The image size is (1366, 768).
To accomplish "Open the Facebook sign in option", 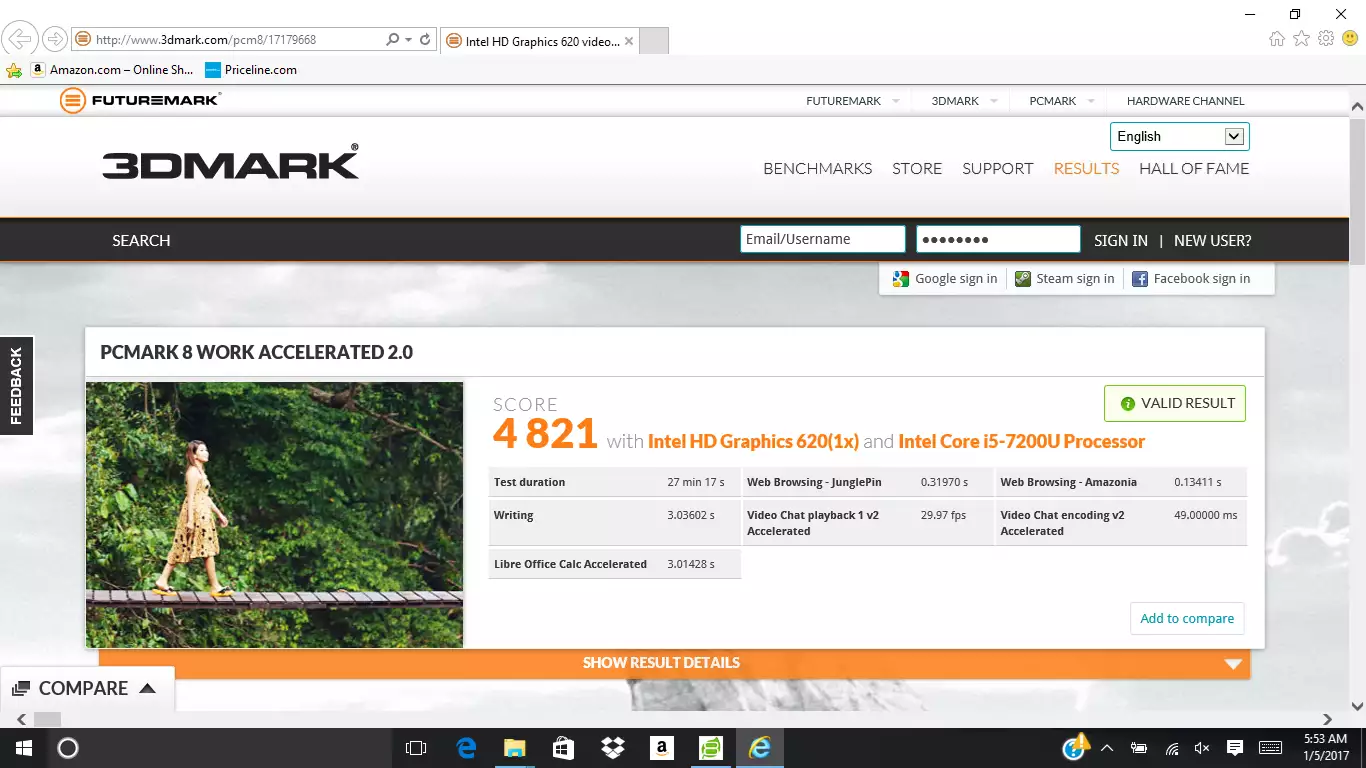I will [x=1191, y=279].
